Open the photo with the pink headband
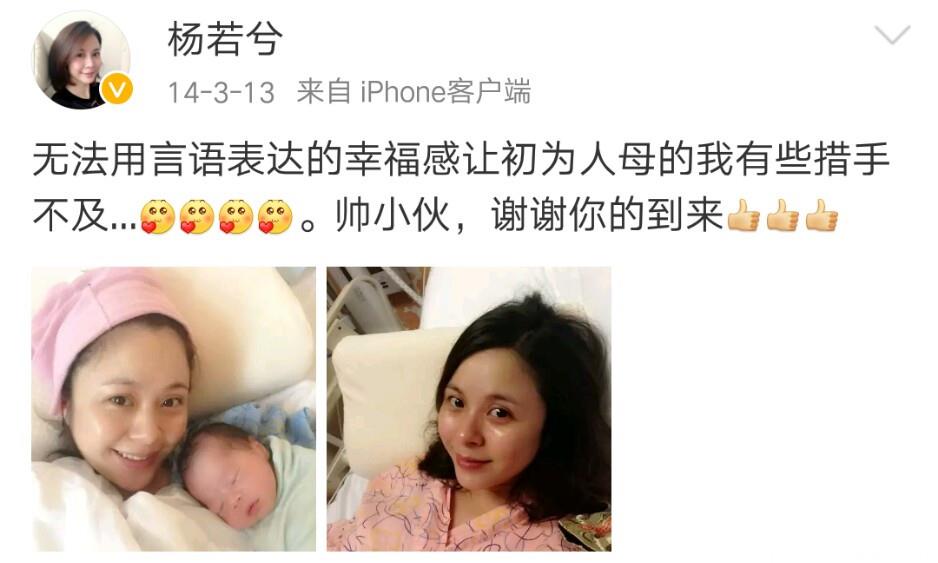 click(x=173, y=409)
